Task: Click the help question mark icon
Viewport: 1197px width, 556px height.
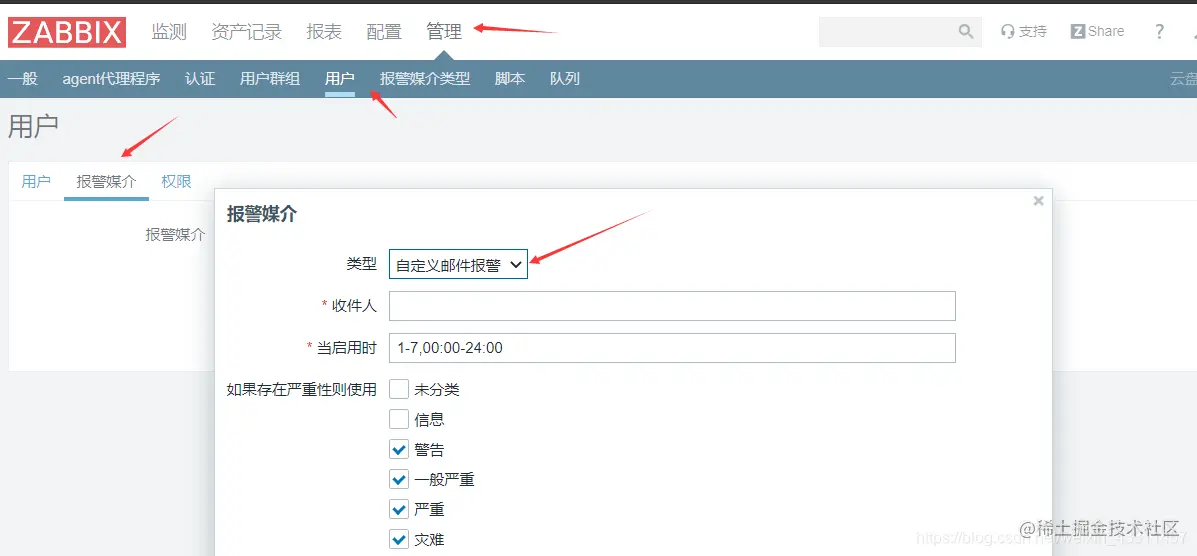Action: click(1160, 31)
